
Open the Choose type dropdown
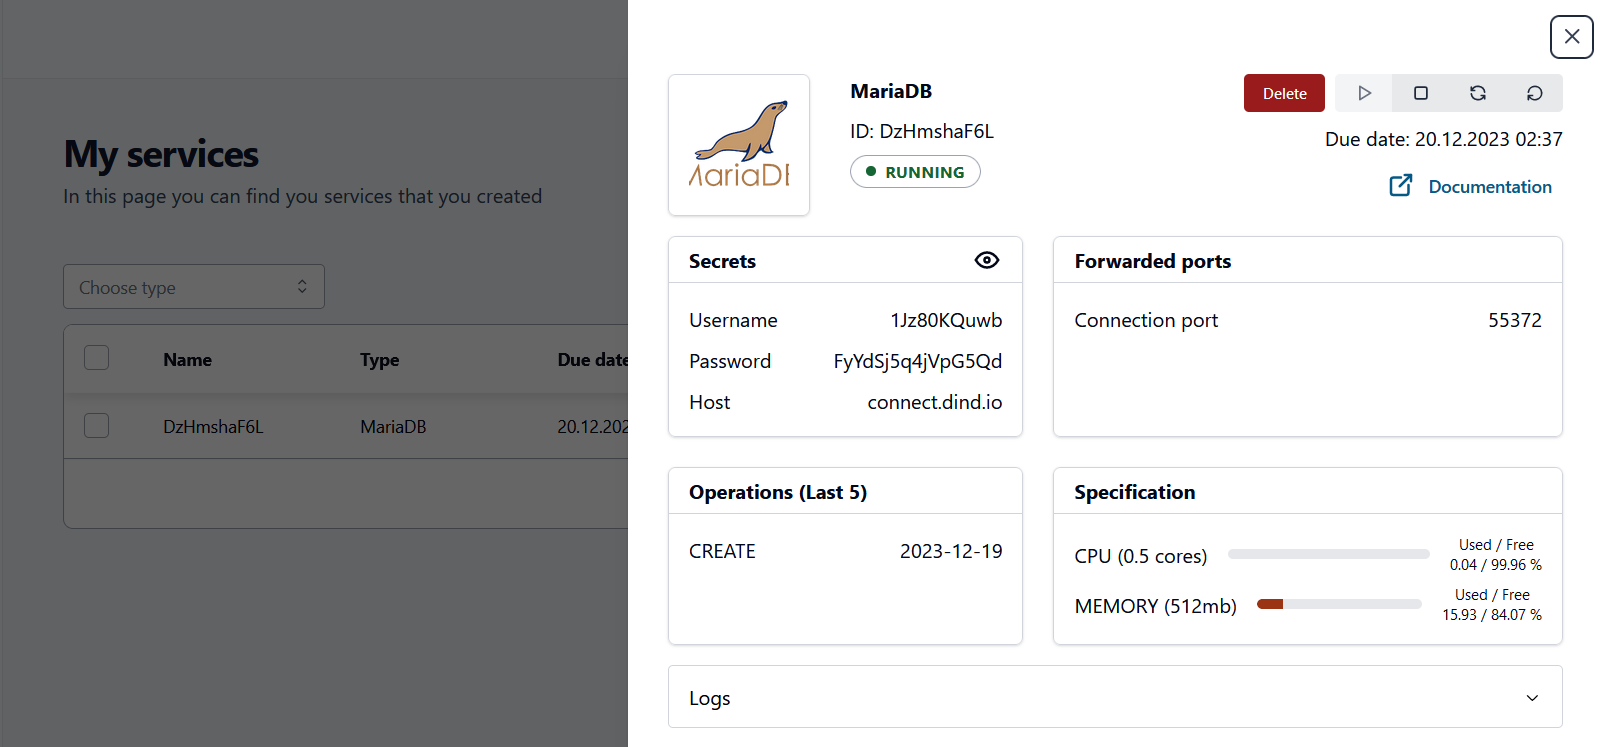194,287
